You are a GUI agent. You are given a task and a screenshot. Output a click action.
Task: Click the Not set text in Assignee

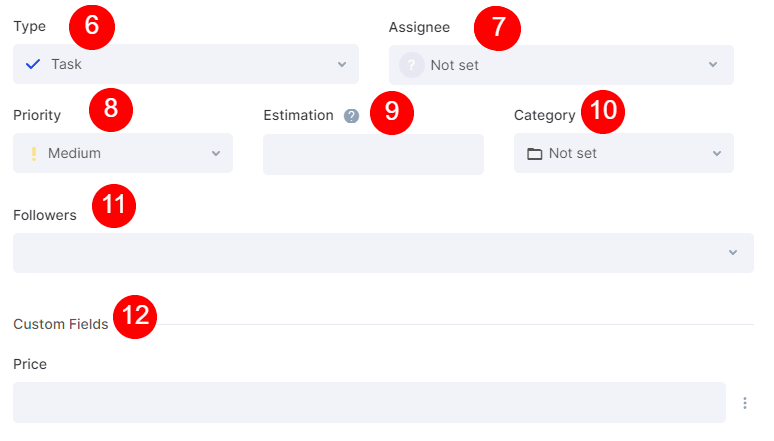pos(455,66)
